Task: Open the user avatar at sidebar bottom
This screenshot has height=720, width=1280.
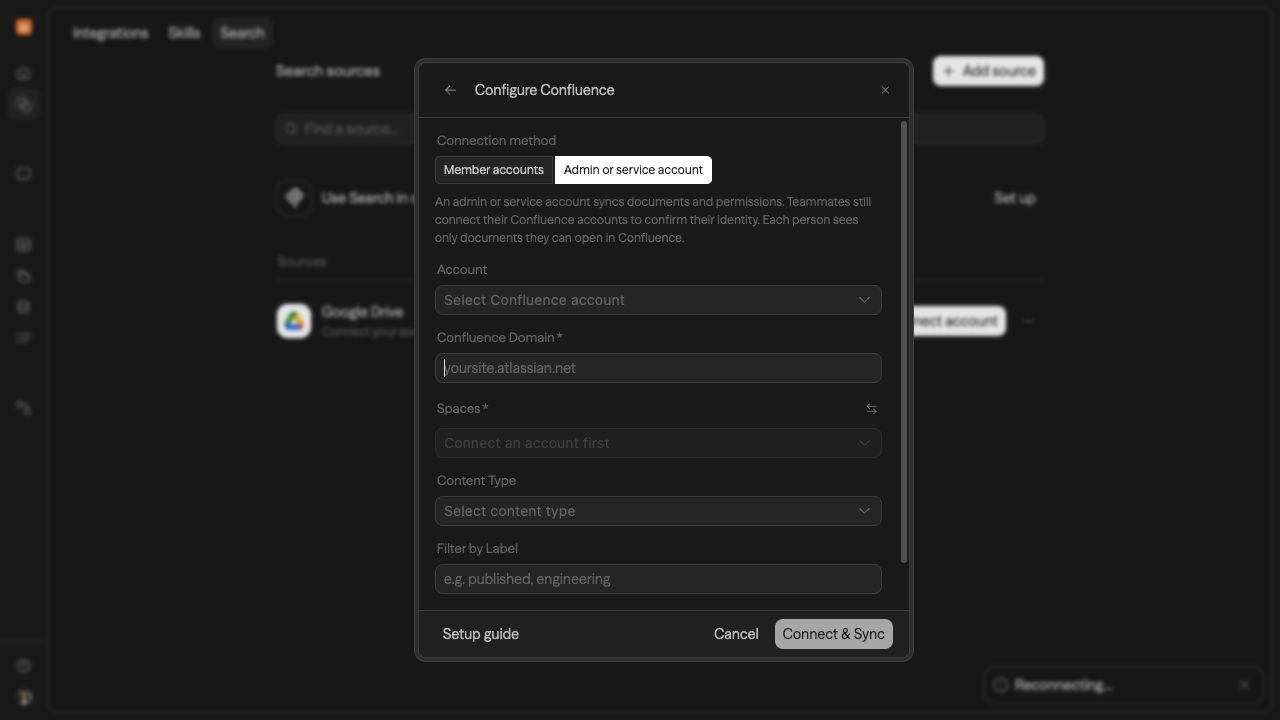Action: click(24, 697)
